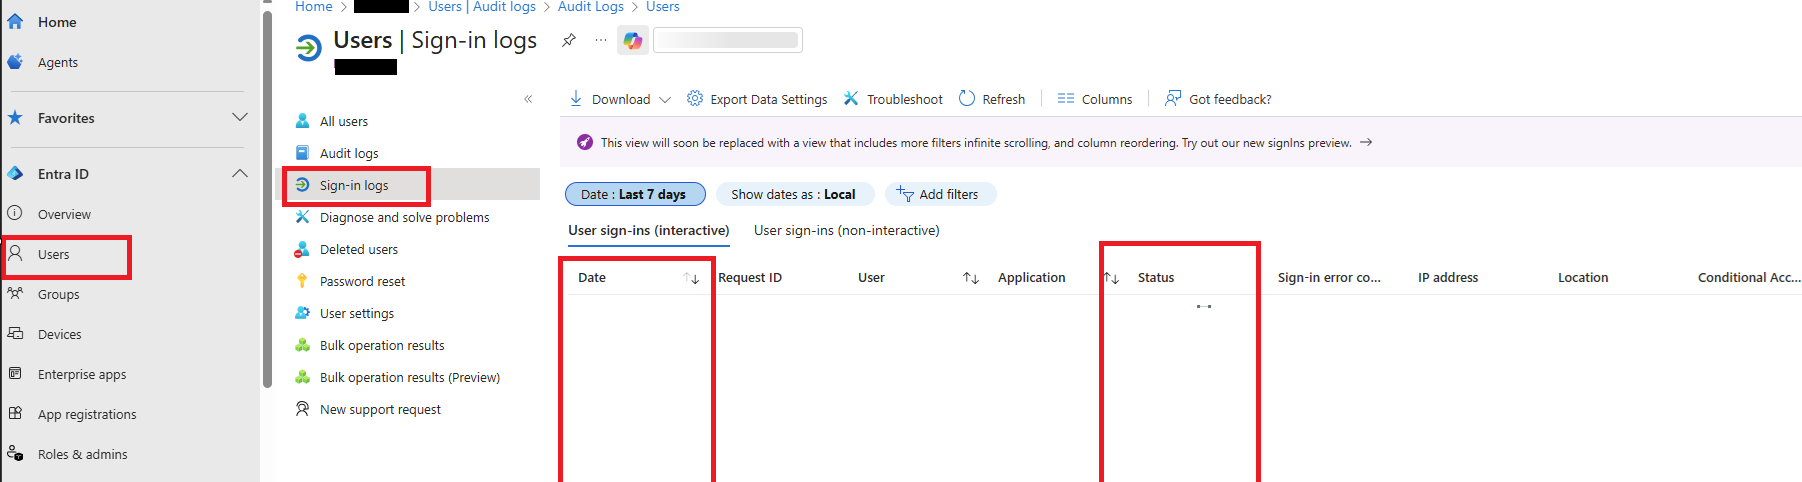Click the IP address column header

[1448, 278]
